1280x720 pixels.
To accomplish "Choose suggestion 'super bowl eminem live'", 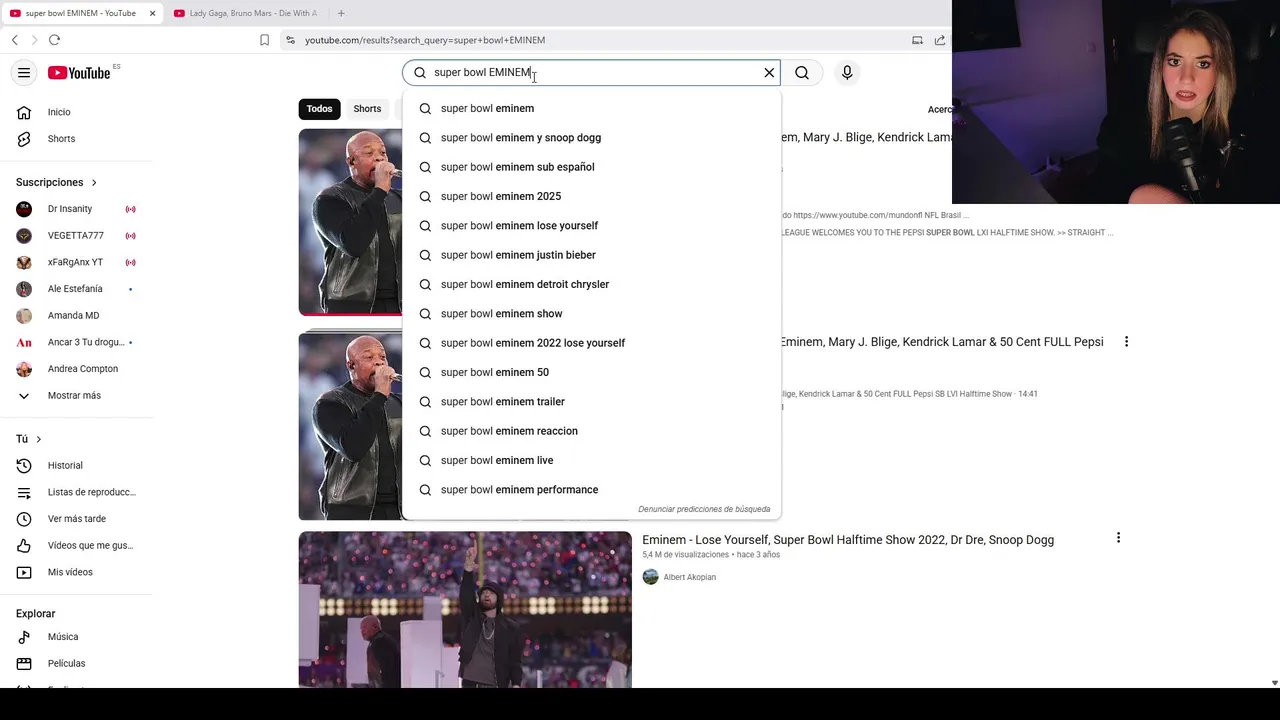I will coord(591,460).
